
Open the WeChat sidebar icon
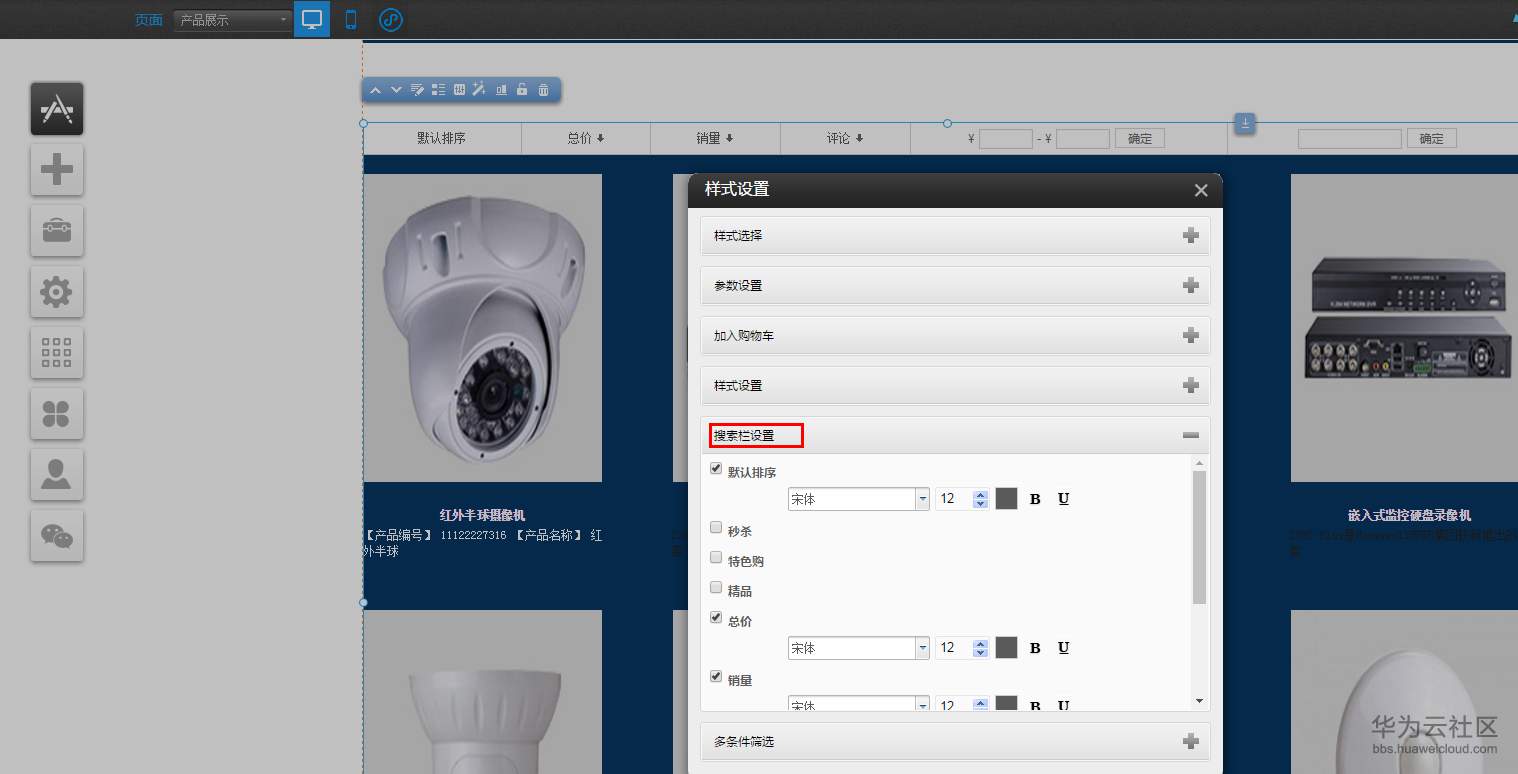tap(57, 536)
